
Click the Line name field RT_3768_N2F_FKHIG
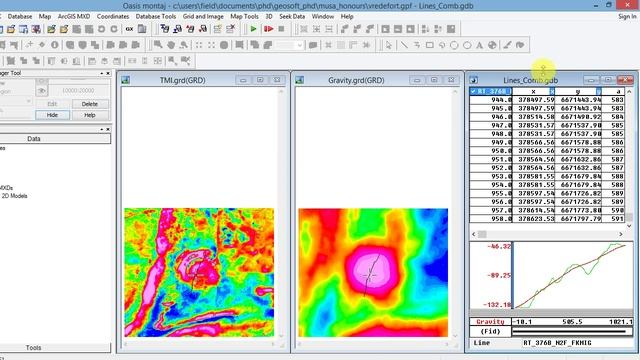click(578, 343)
